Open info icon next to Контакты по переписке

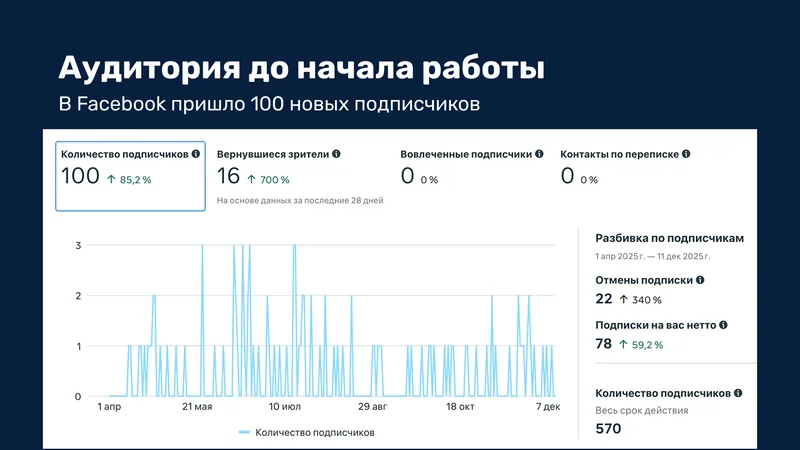tap(686, 154)
